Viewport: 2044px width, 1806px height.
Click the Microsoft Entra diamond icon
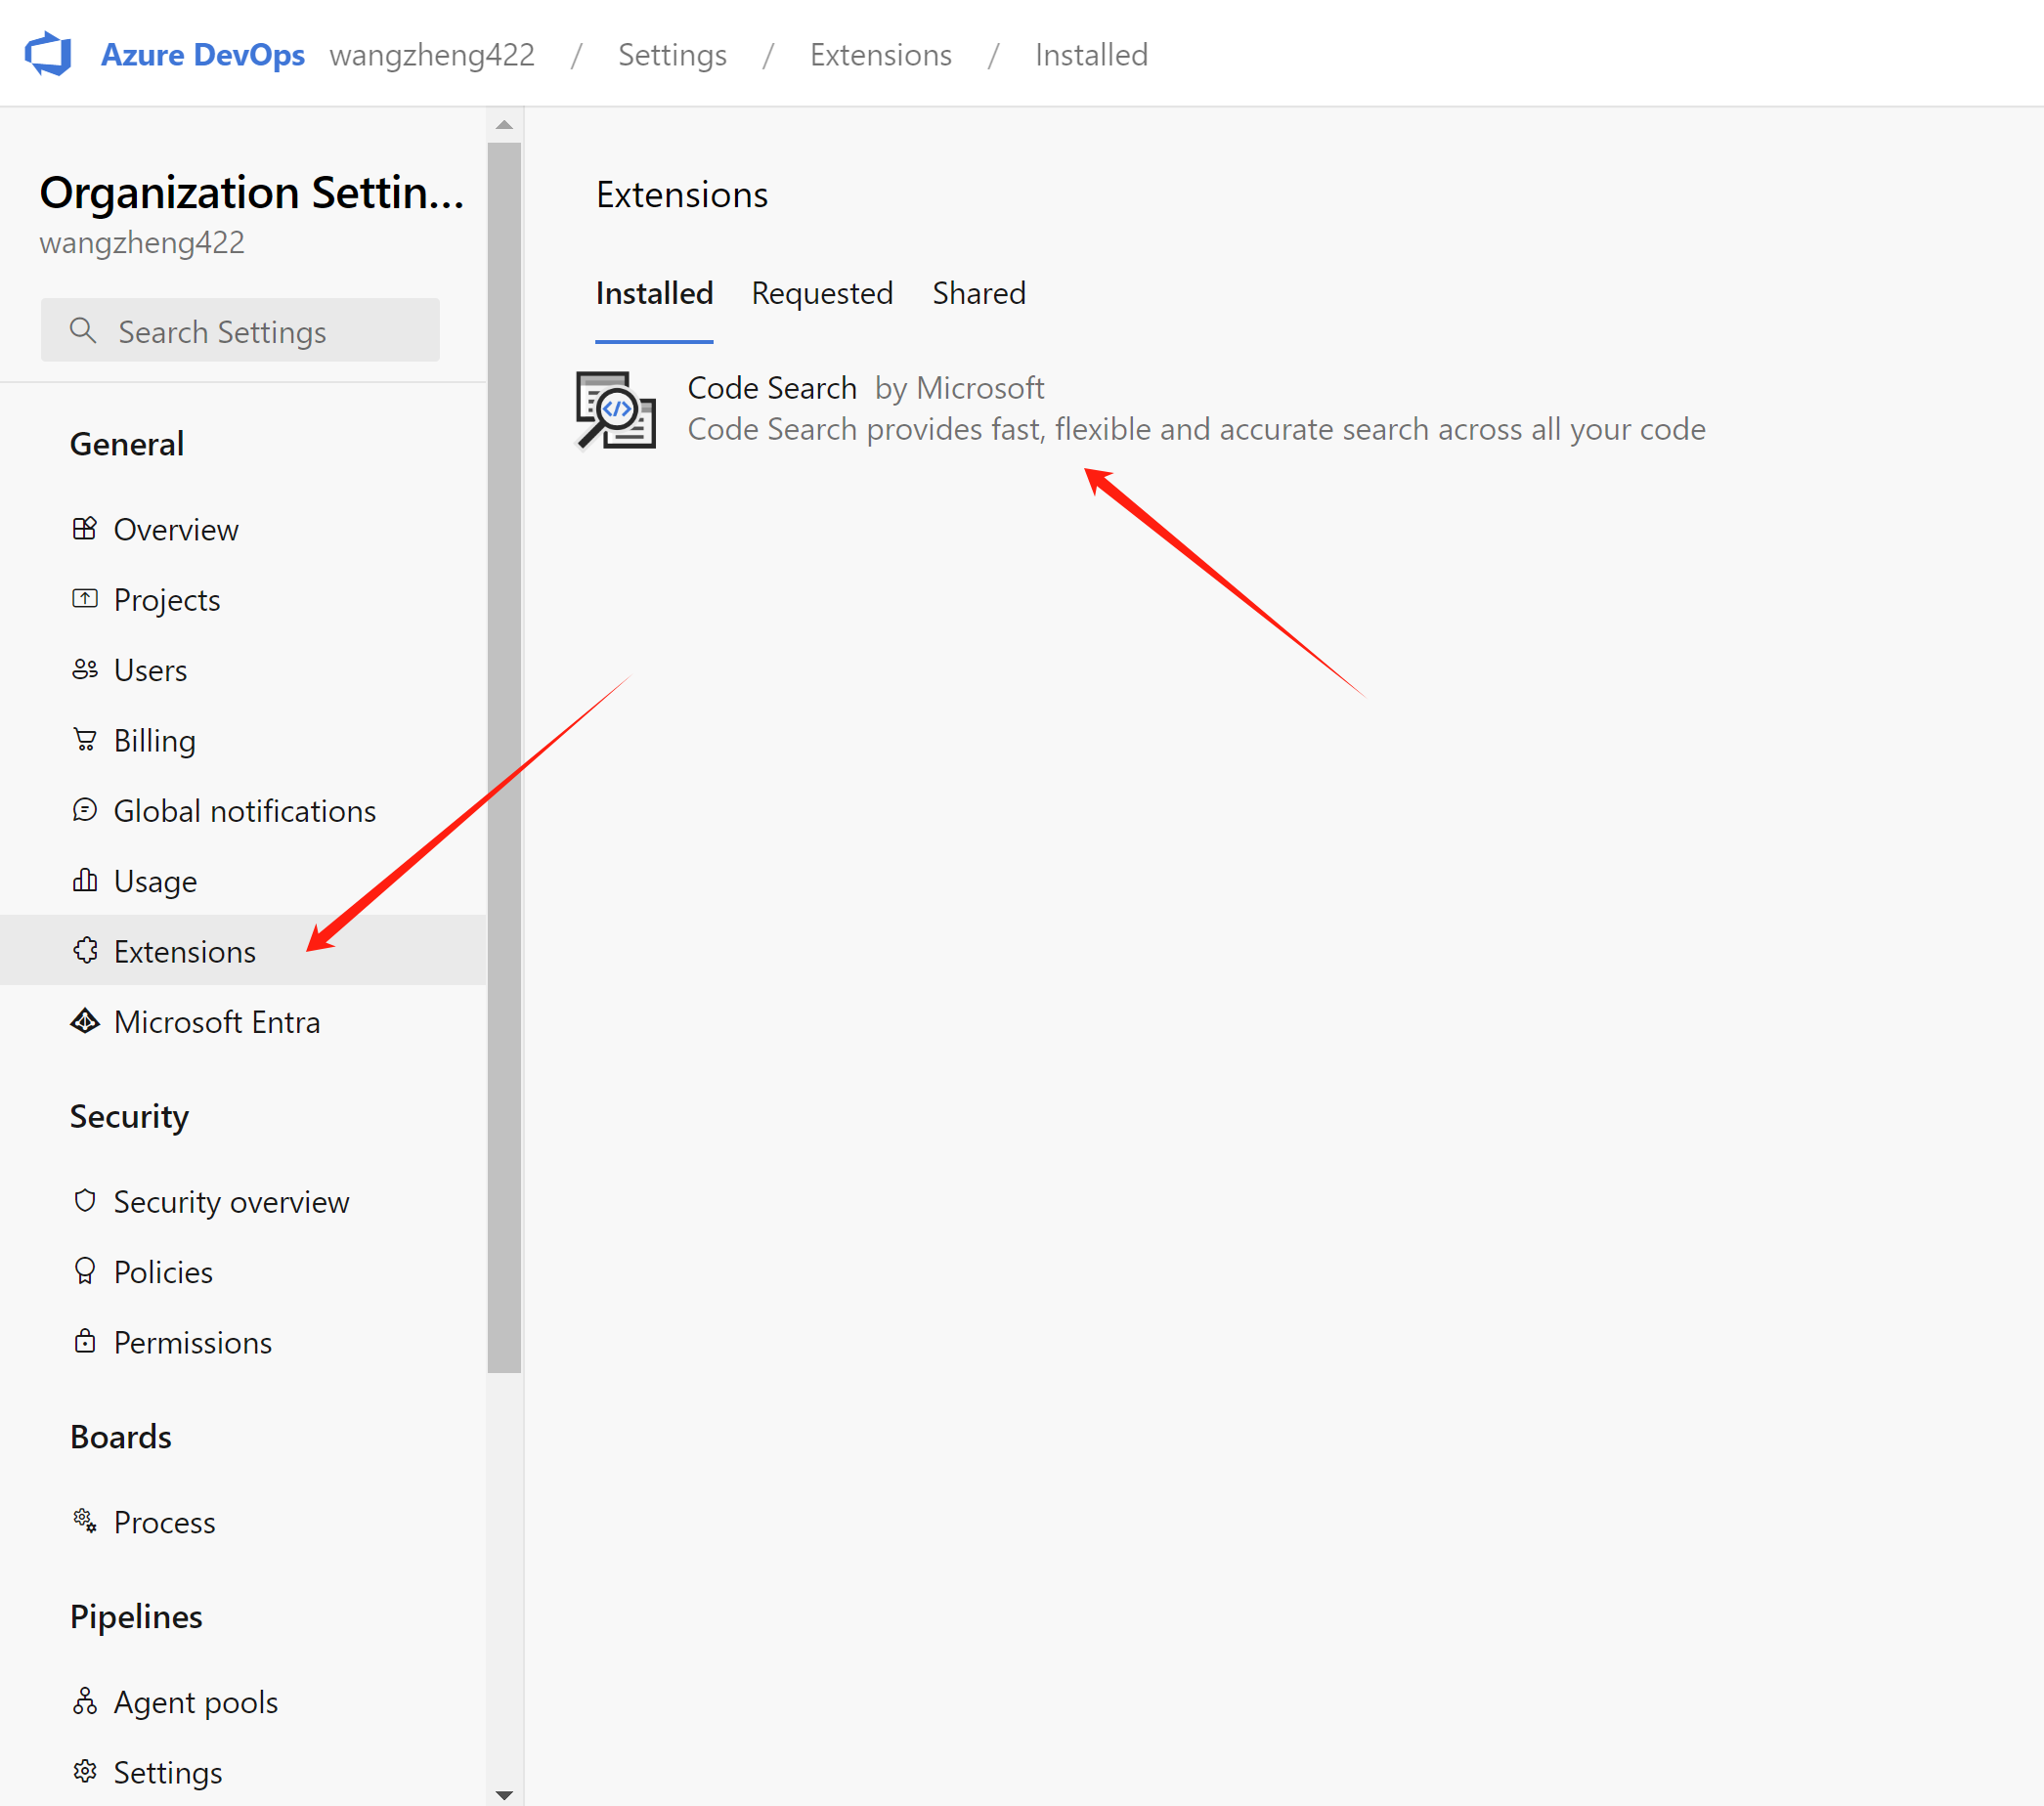click(85, 1022)
